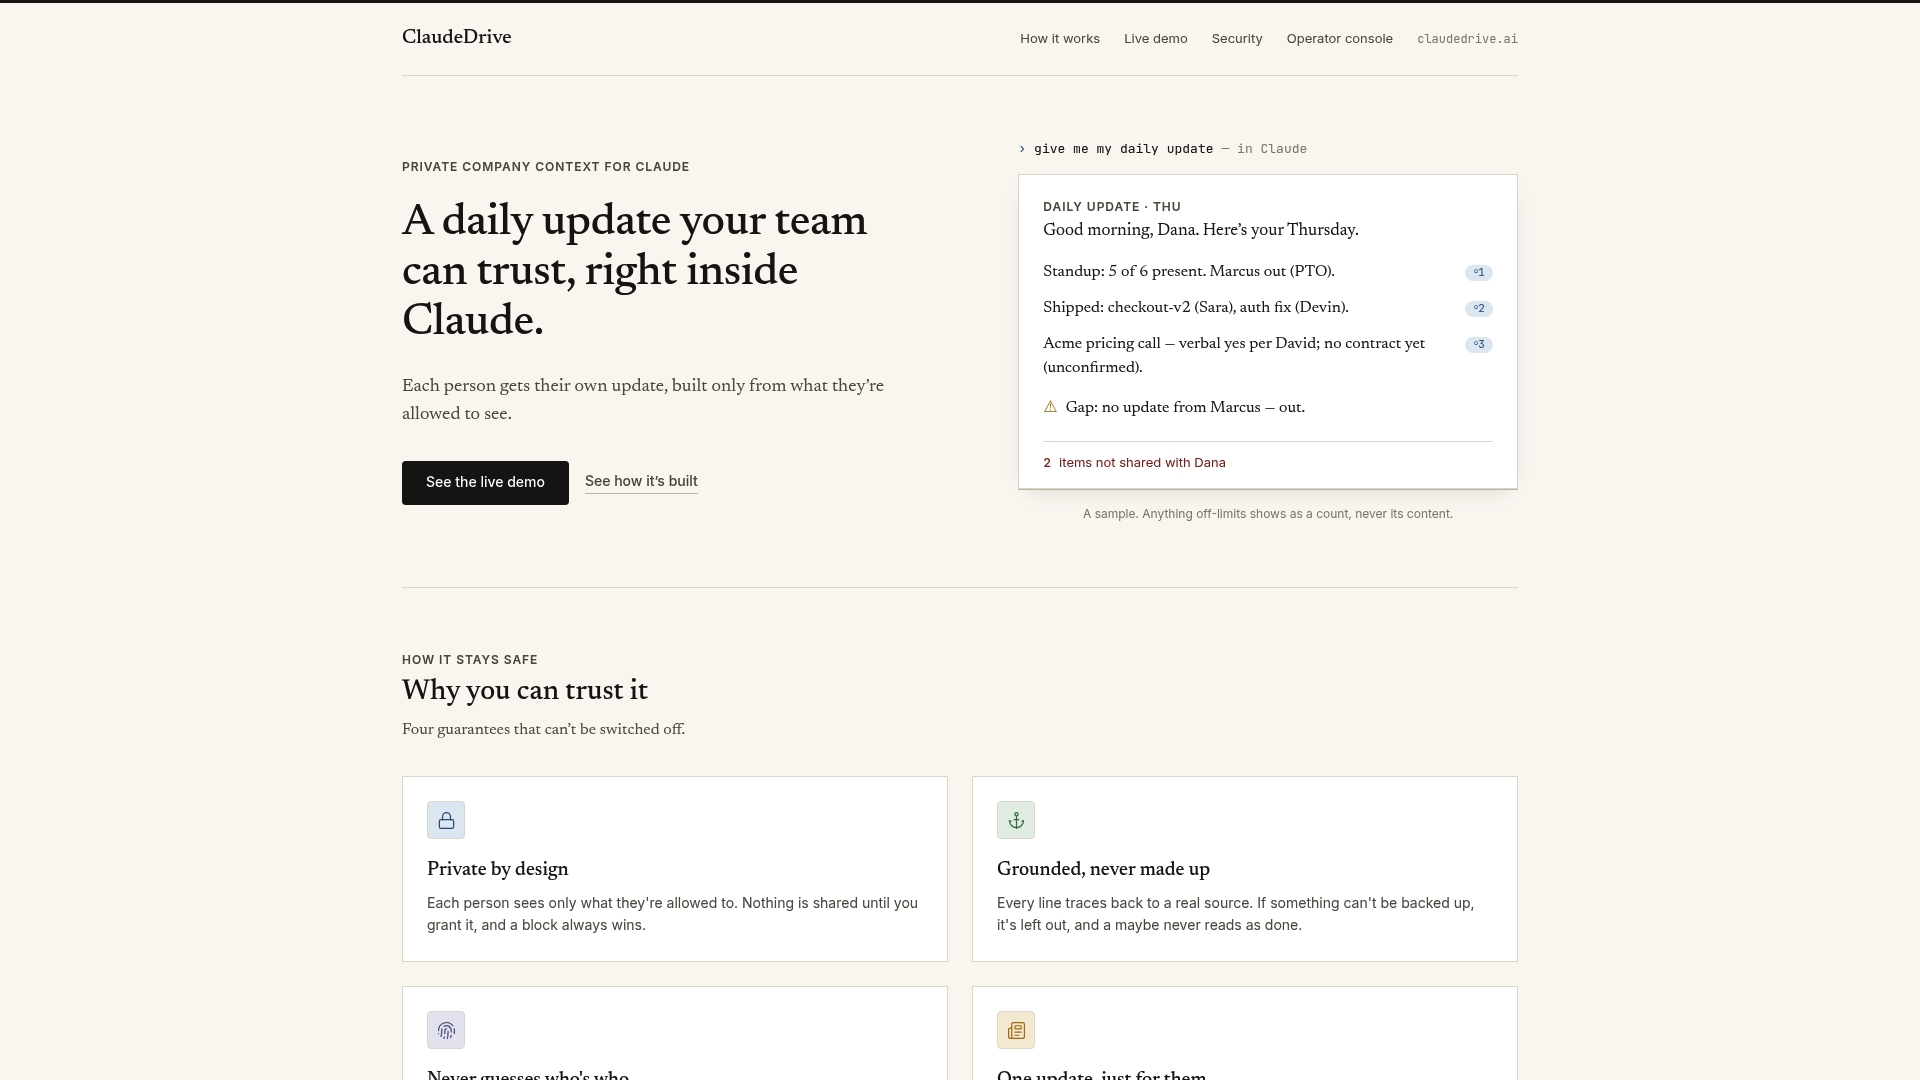This screenshot has width=1920, height=1080.
Task: Click the See the live demo button
Action: point(485,483)
